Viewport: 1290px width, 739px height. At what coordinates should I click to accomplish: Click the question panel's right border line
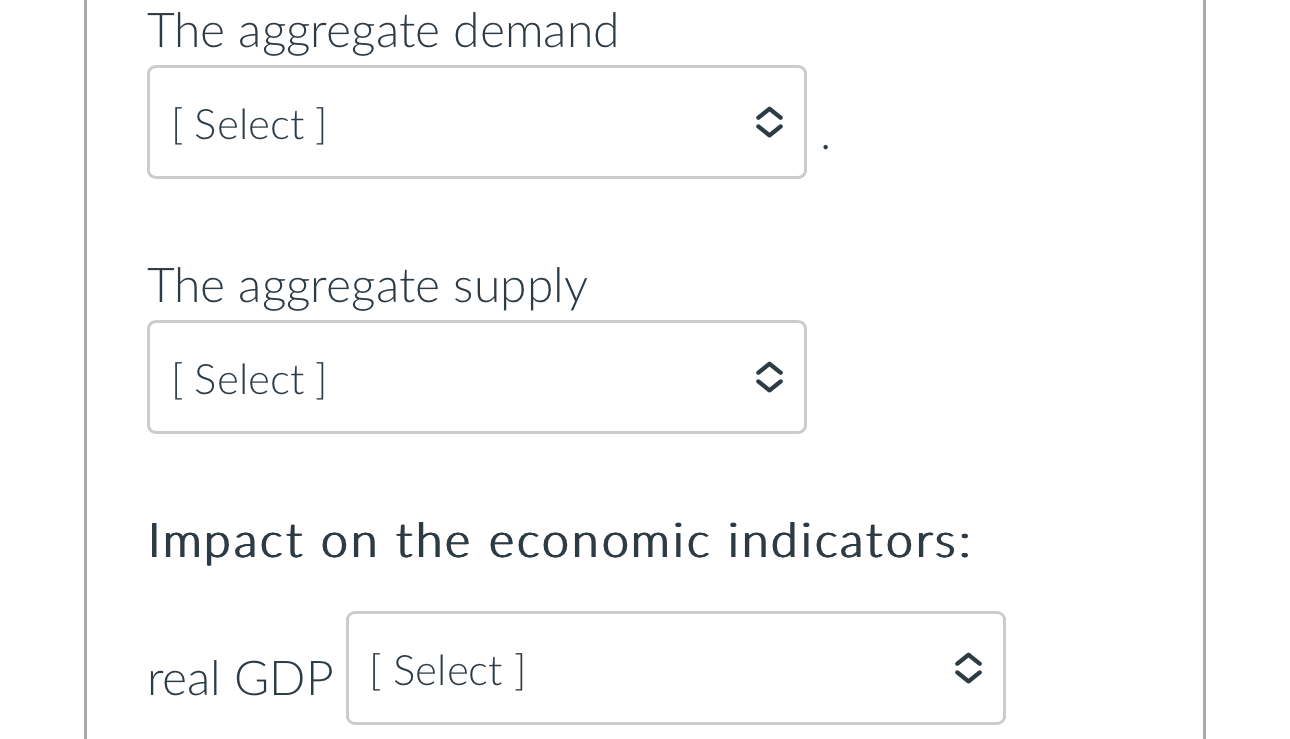(x=1204, y=370)
